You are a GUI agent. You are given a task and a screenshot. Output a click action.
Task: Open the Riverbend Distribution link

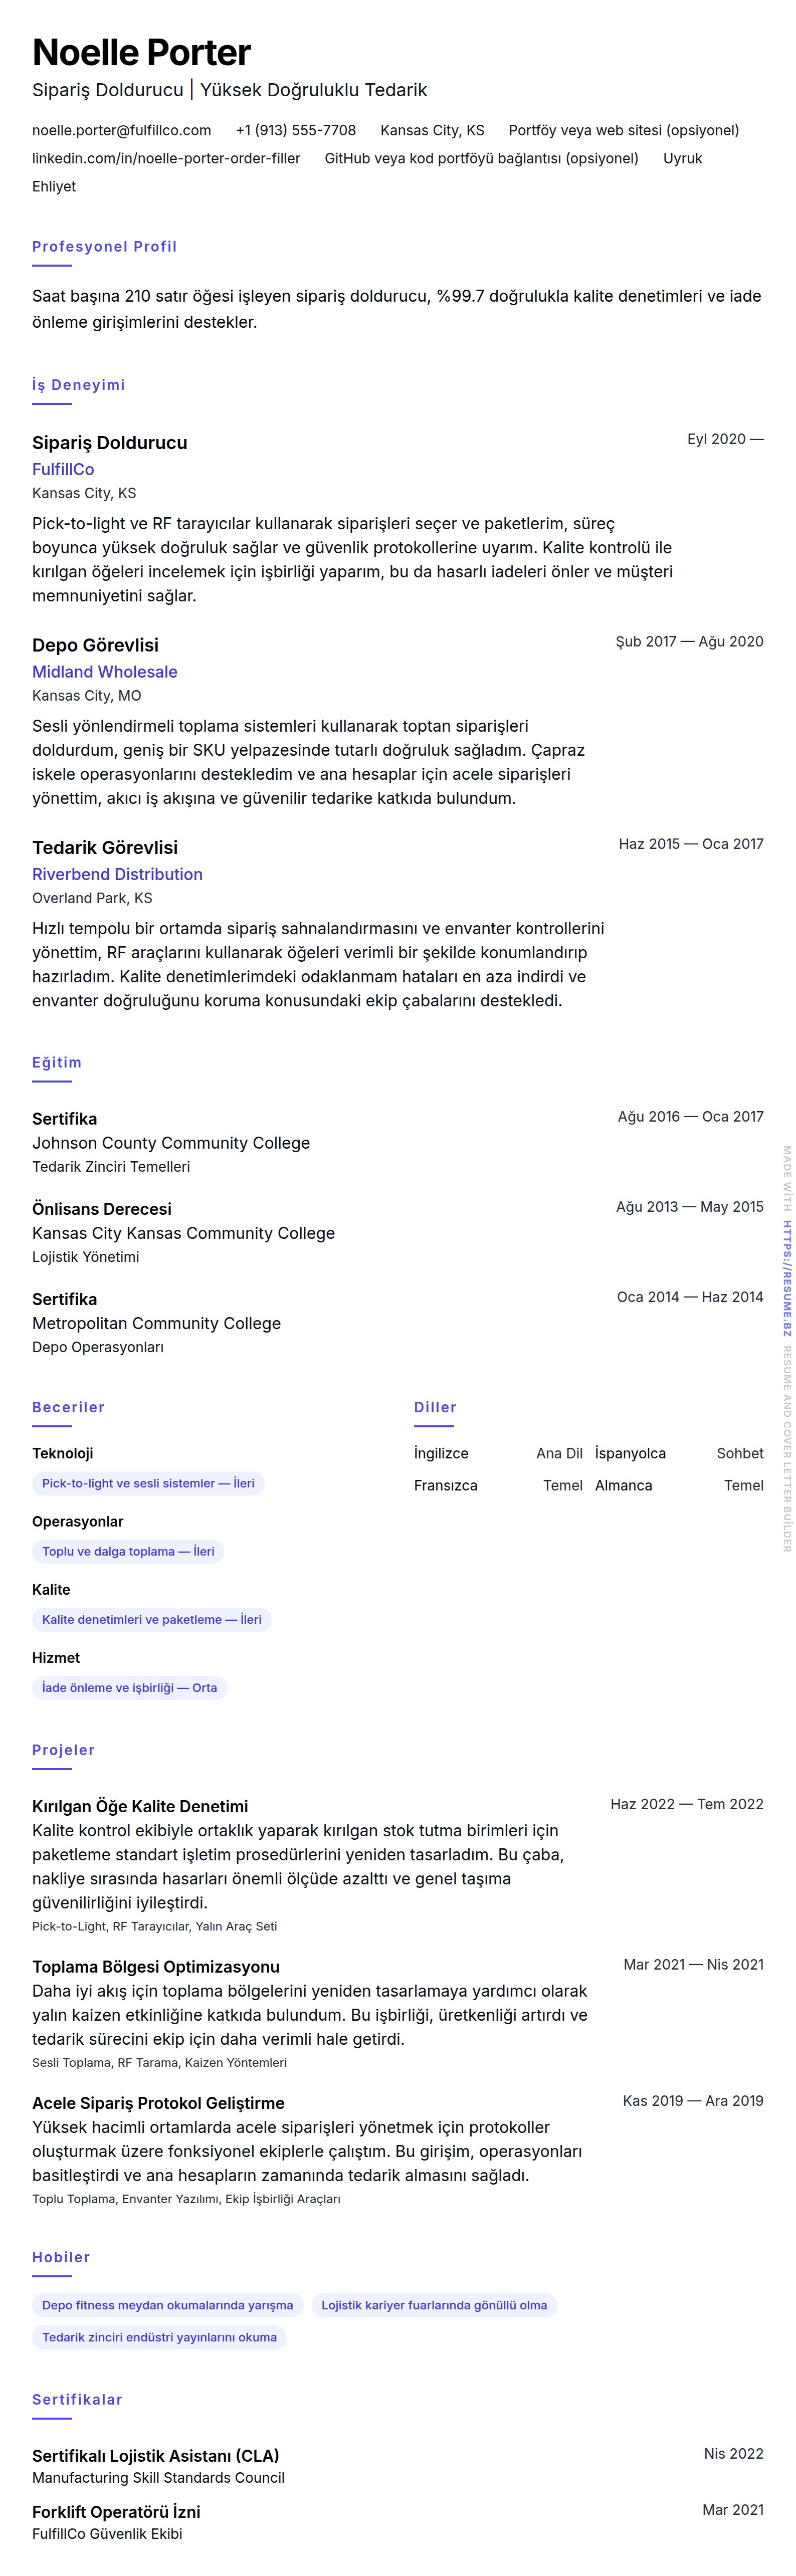pyautogui.click(x=117, y=874)
